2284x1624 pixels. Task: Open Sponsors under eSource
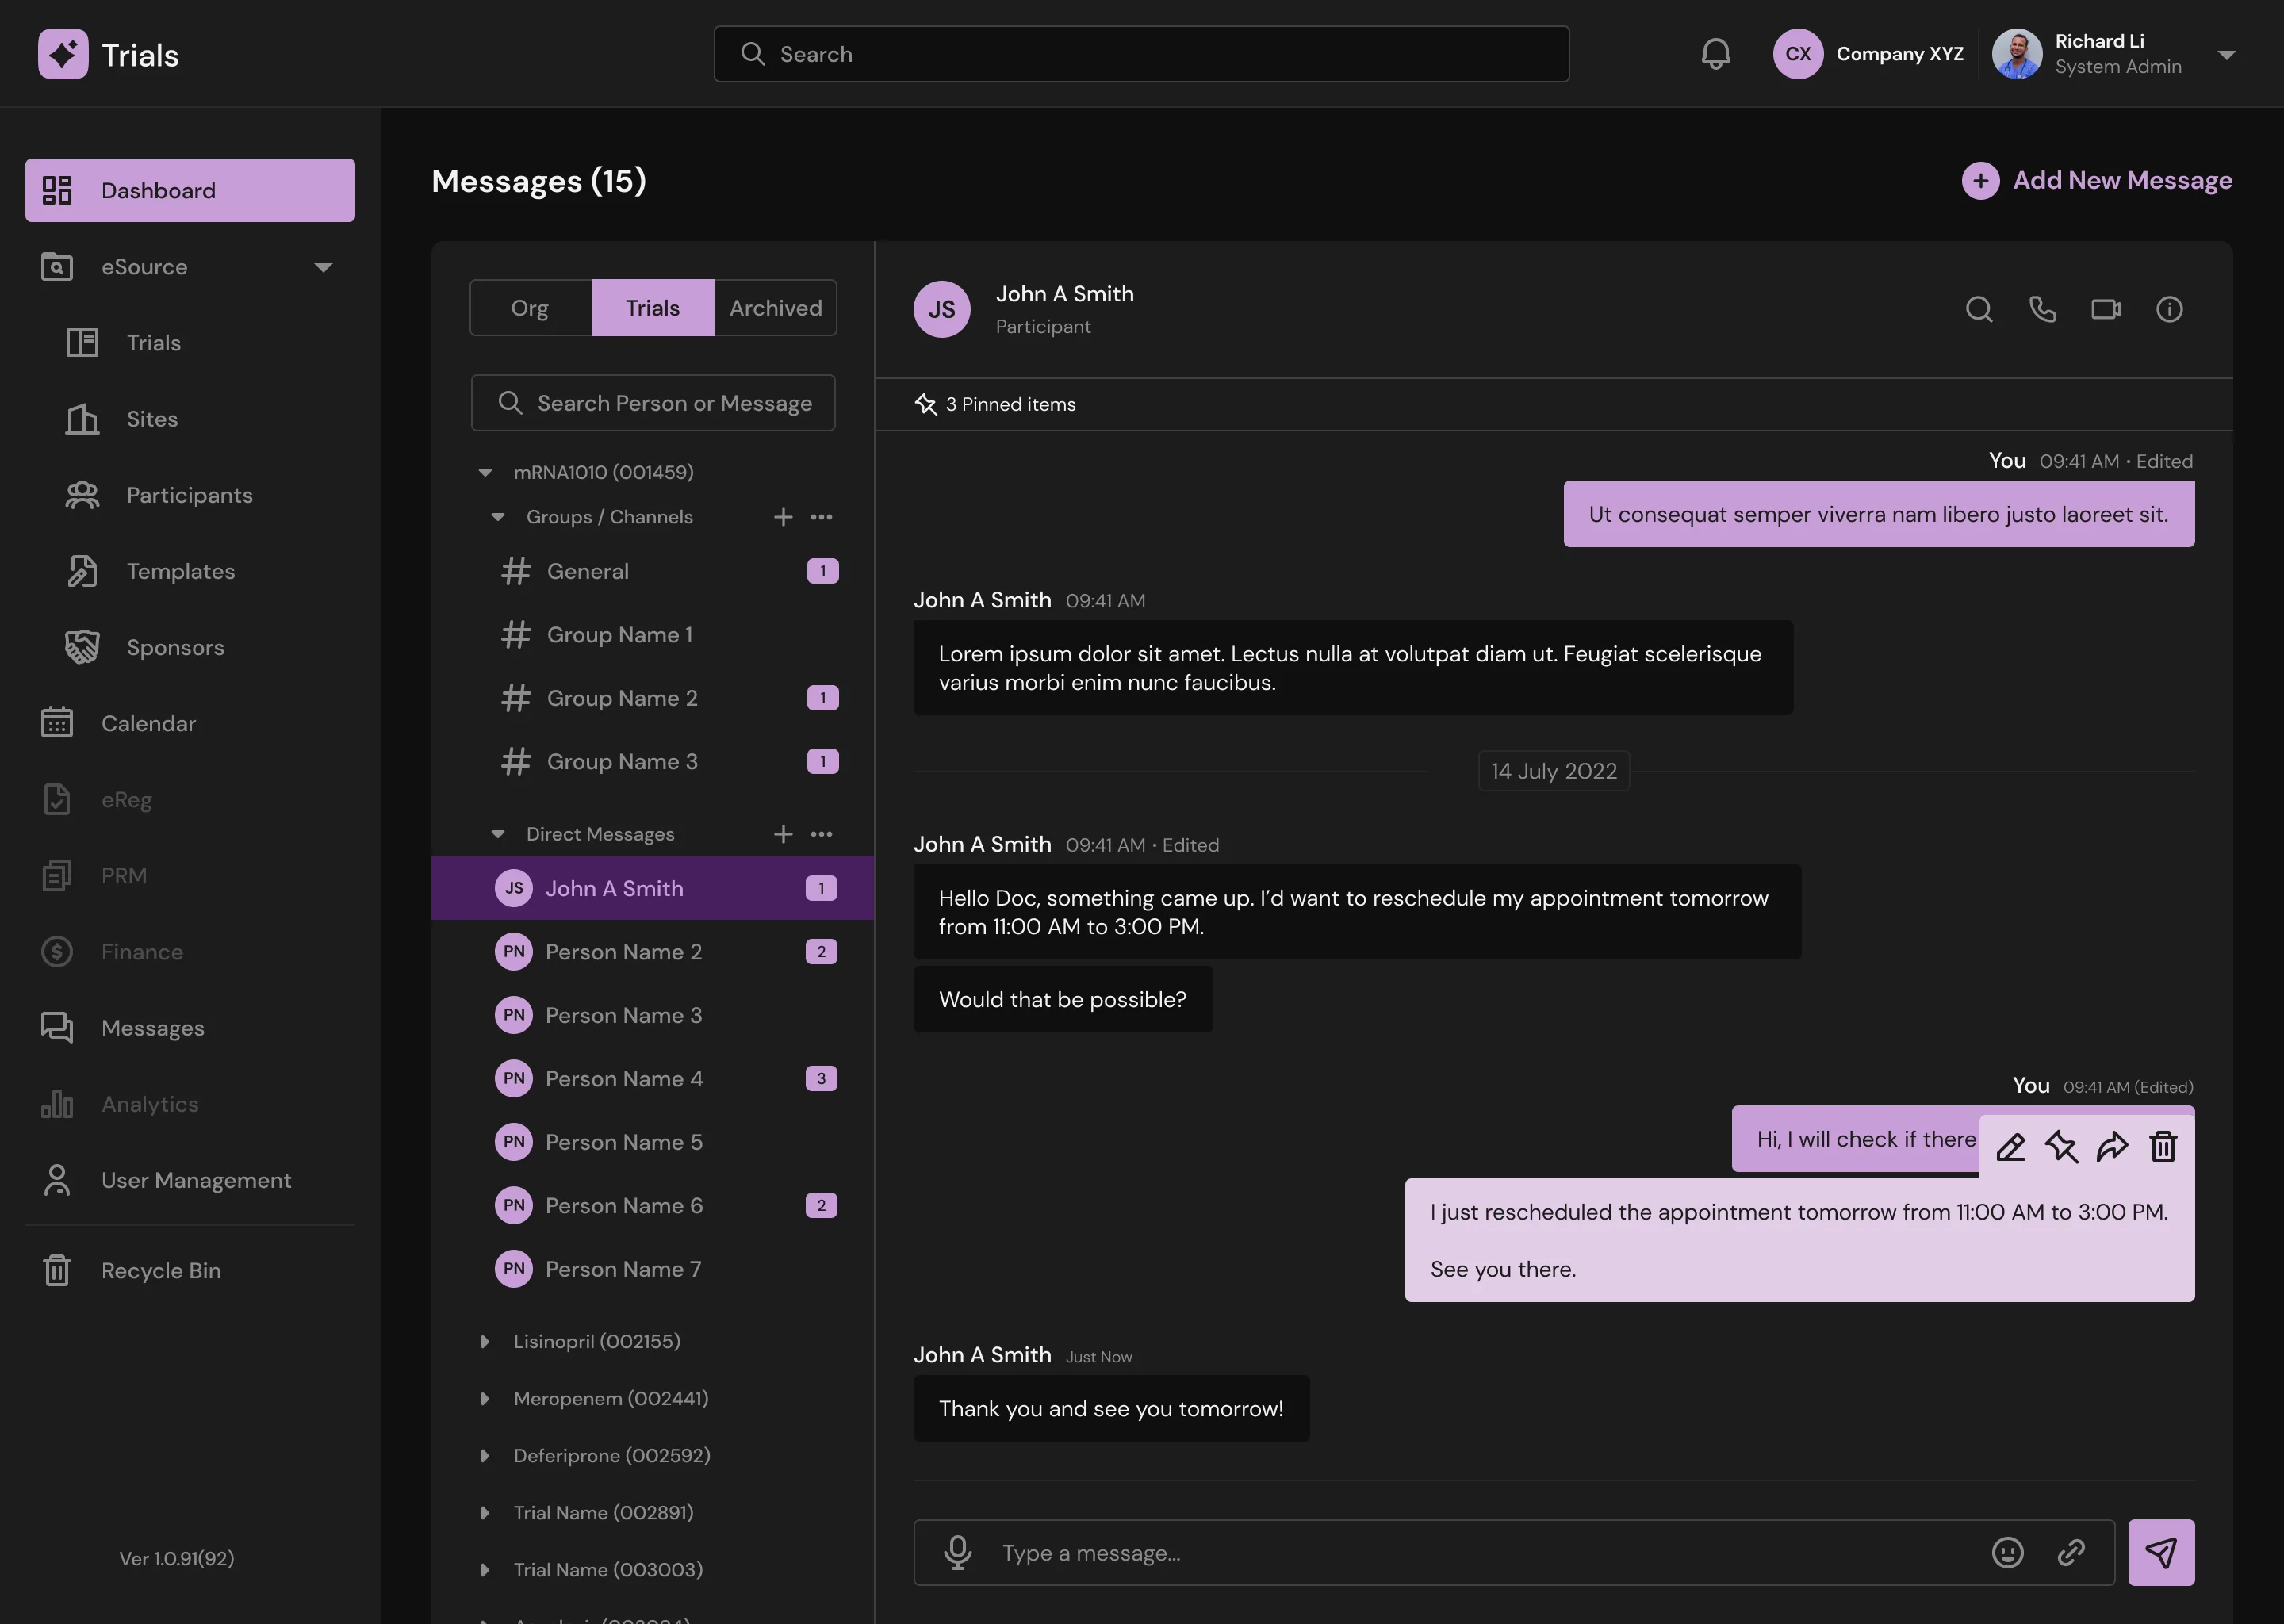(x=190, y=647)
